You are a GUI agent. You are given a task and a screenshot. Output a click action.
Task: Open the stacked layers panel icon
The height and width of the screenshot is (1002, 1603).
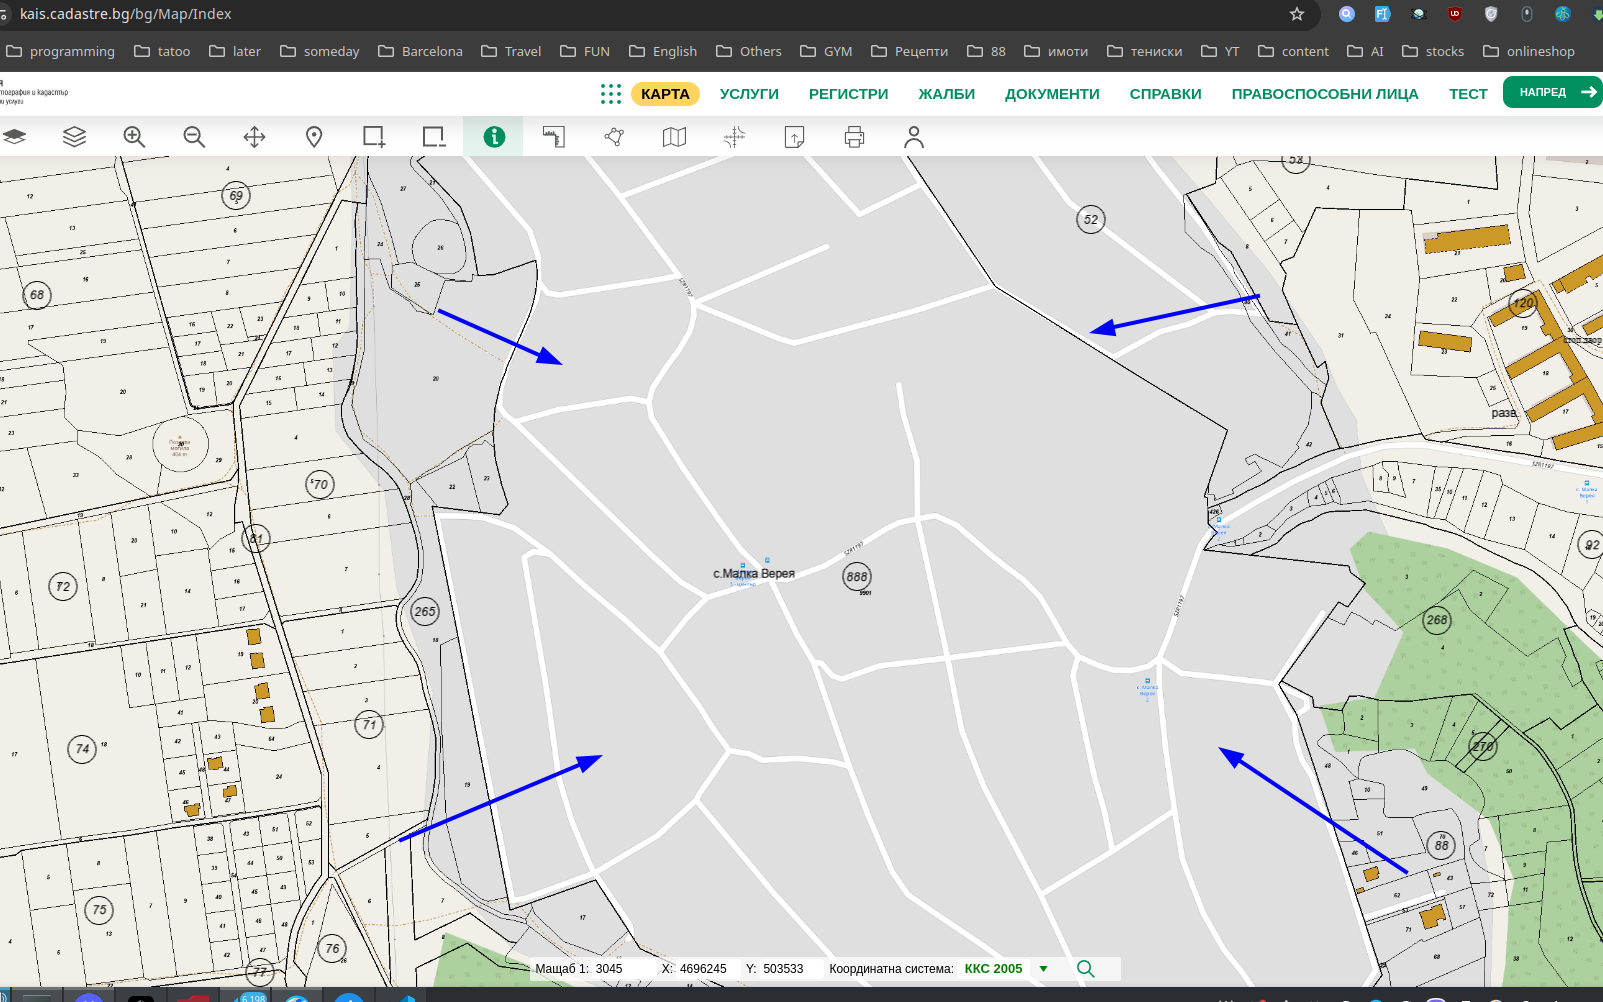point(74,137)
